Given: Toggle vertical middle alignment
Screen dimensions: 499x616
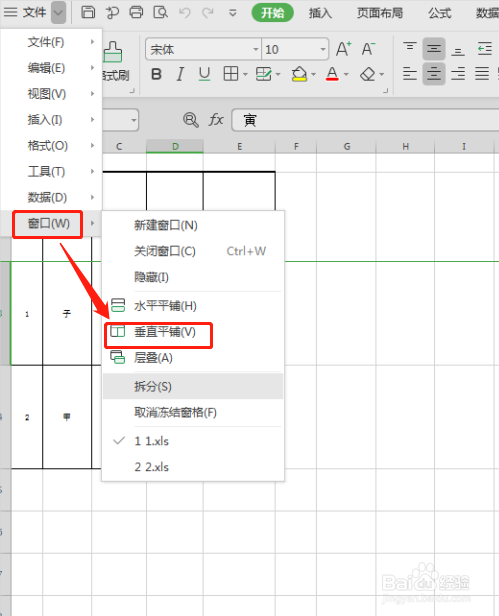Looking at the screenshot, I should [434, 49].
